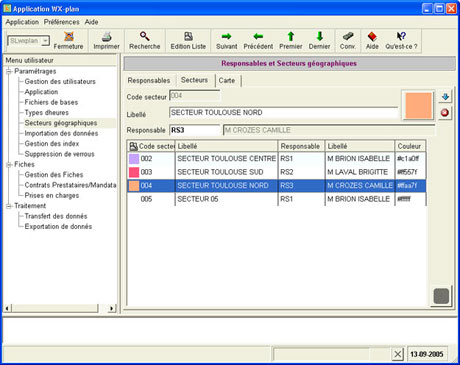Image resolution: width=460 pixels, height=365 pixels.
Task: Open Suppression de verrous item
Action: pos(60,154)
